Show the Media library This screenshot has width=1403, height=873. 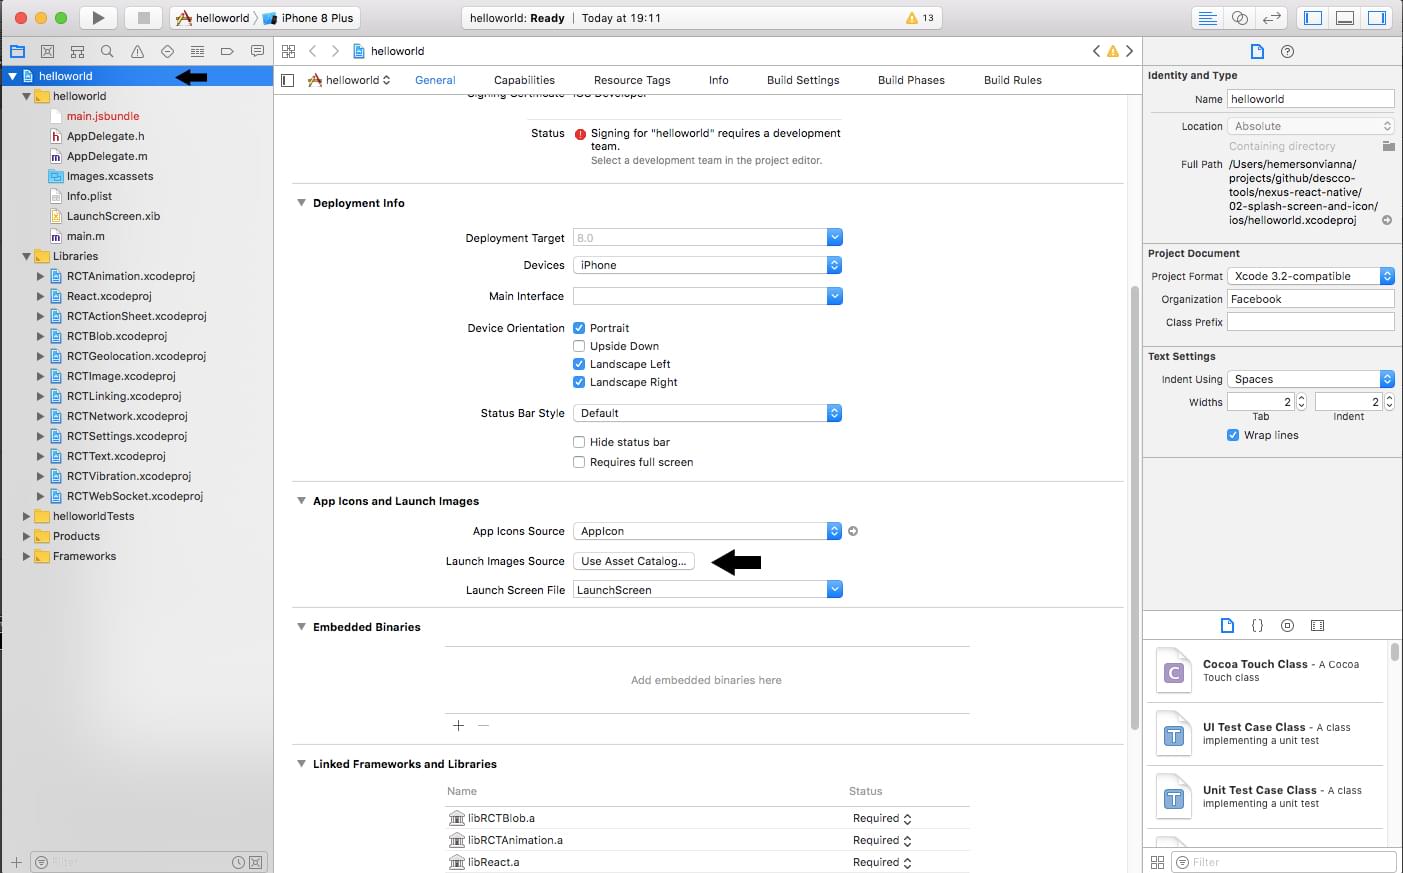1317,625
